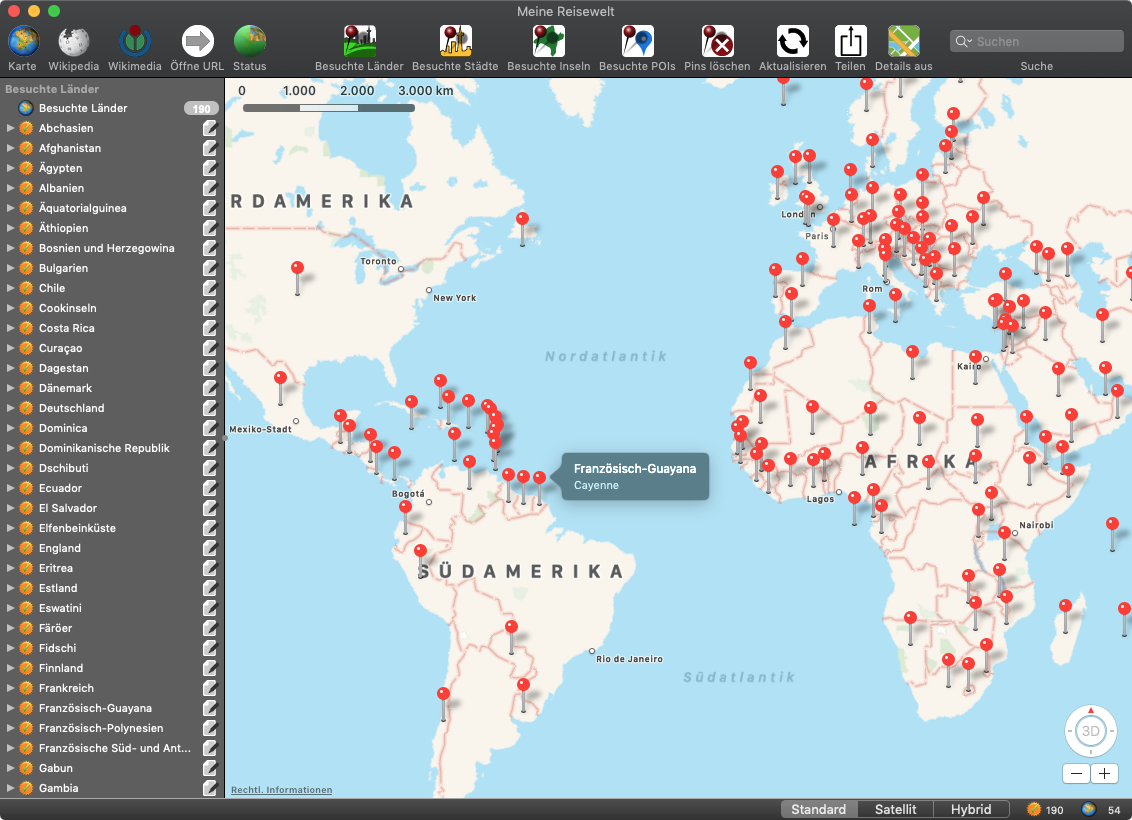Show Besuchte Inseln pins

point(548,42)
